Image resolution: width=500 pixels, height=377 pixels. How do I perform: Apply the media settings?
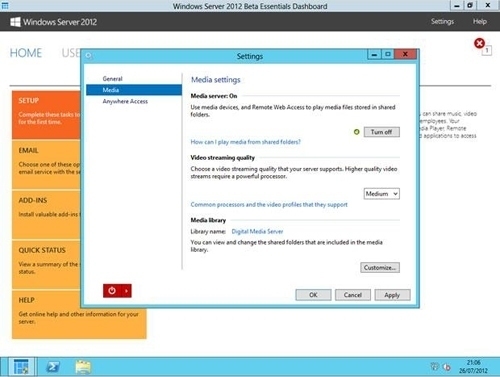[x=392, y=295]
